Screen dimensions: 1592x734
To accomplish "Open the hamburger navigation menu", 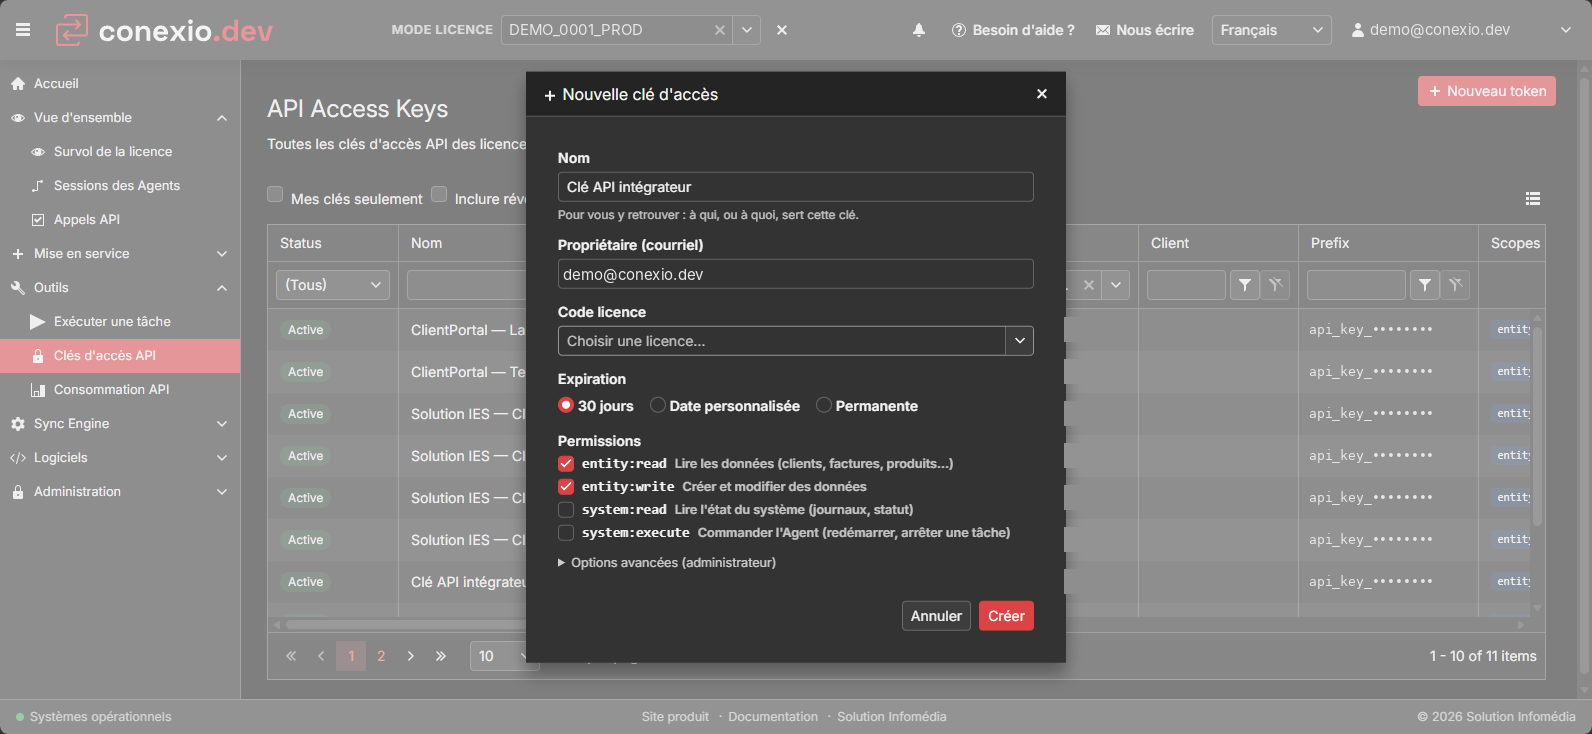I will coord(23,30).
